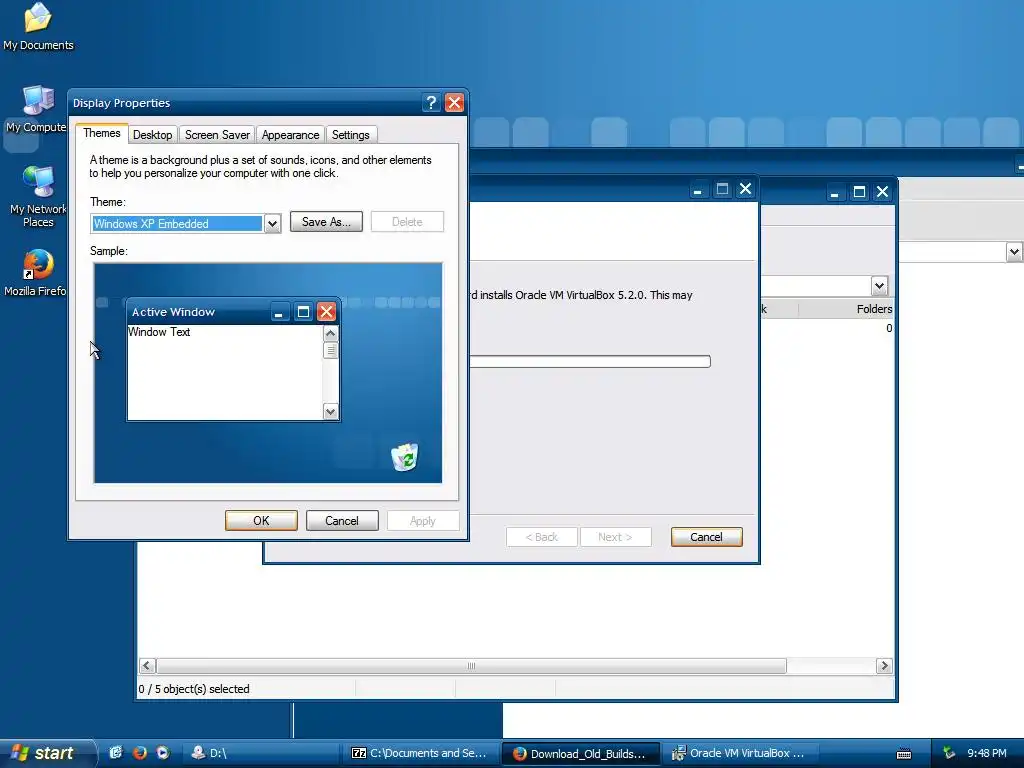
Task: Click the Save As... button
Action: (x=326, y=222)
